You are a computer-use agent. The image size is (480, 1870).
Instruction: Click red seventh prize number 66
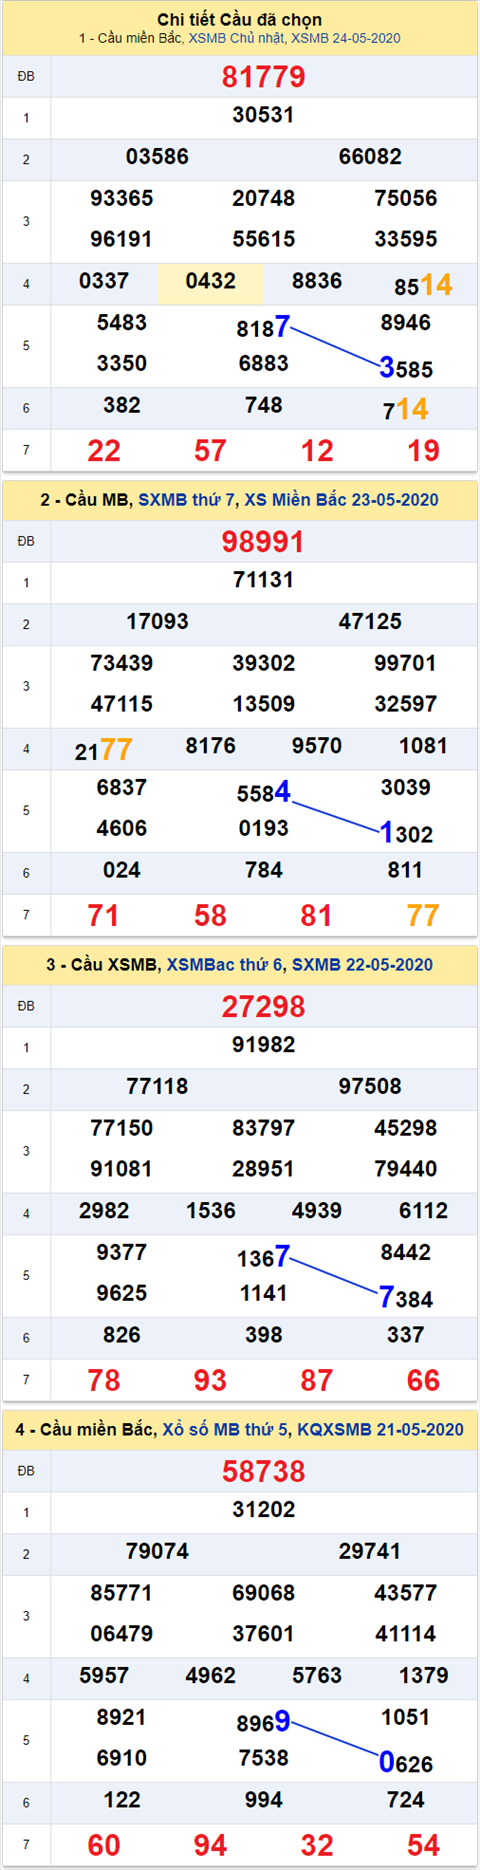pyautogui.click(x=424, y=1381)
